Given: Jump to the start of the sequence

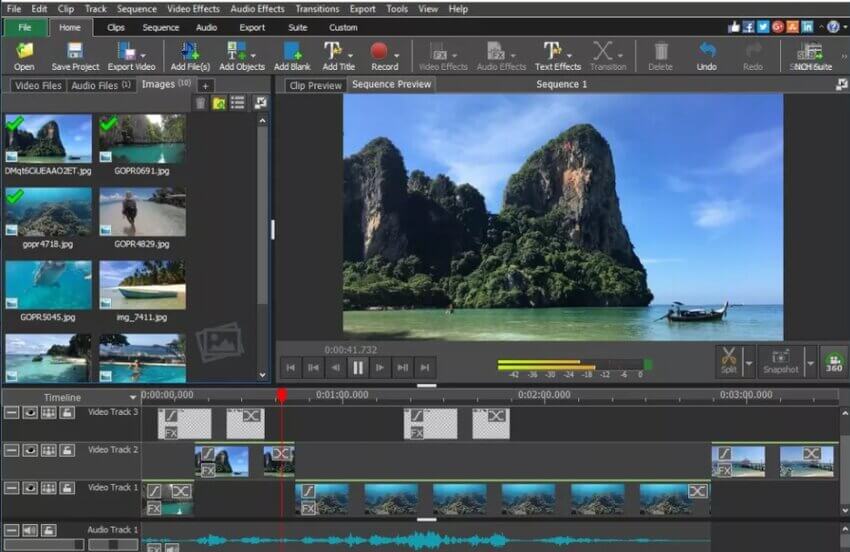Looking at the screenshot, I should (x=291, y=368).
